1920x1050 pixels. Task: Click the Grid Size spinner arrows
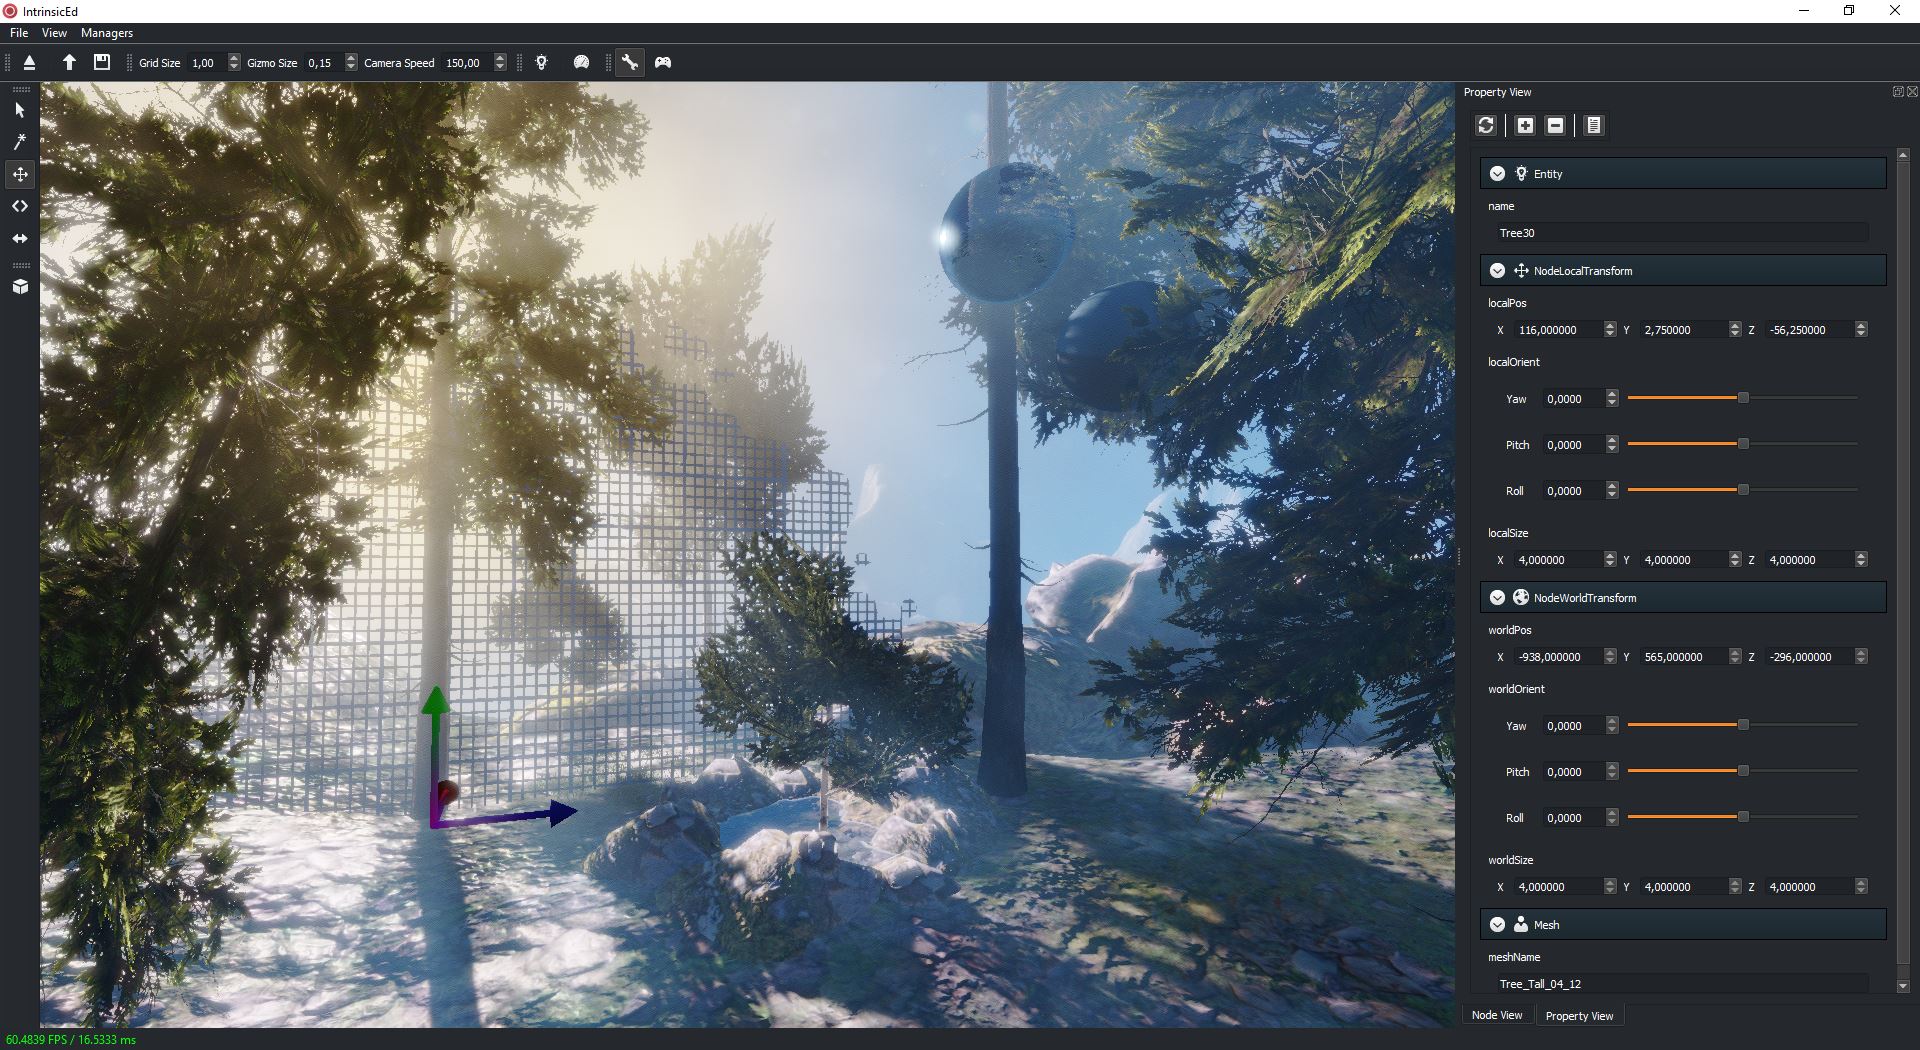click(234, 62)
